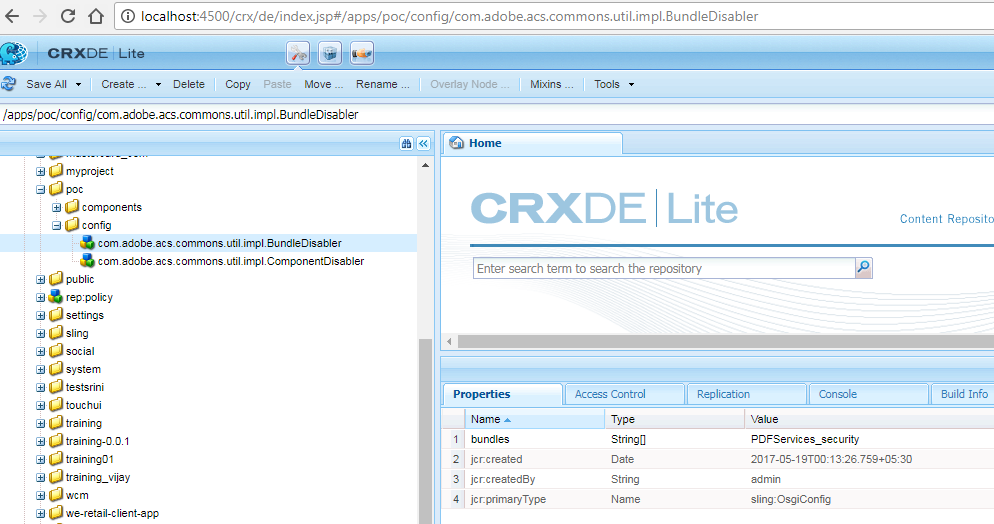Expand the public folder node

coord(41,279)
